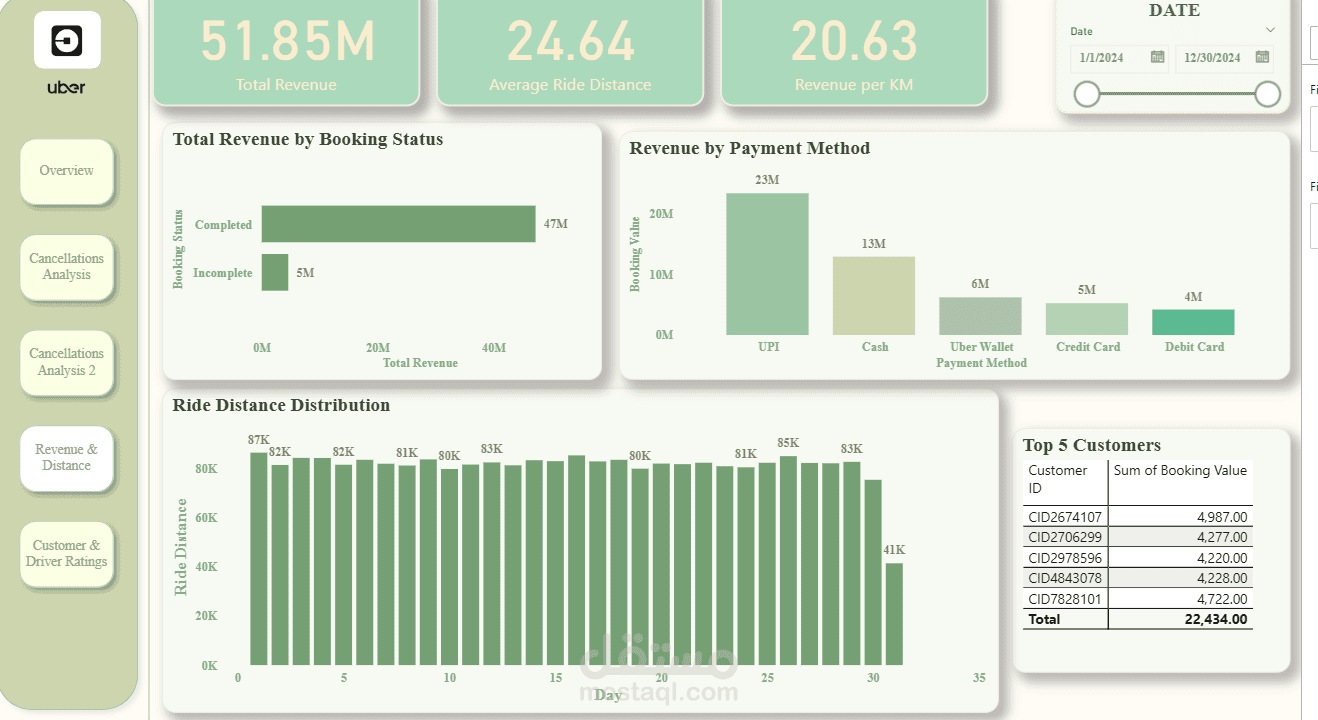The width and height of the screenshot is (1318, 720).
Task: Select the Average Ride Distance card
Action: point(570,50)
